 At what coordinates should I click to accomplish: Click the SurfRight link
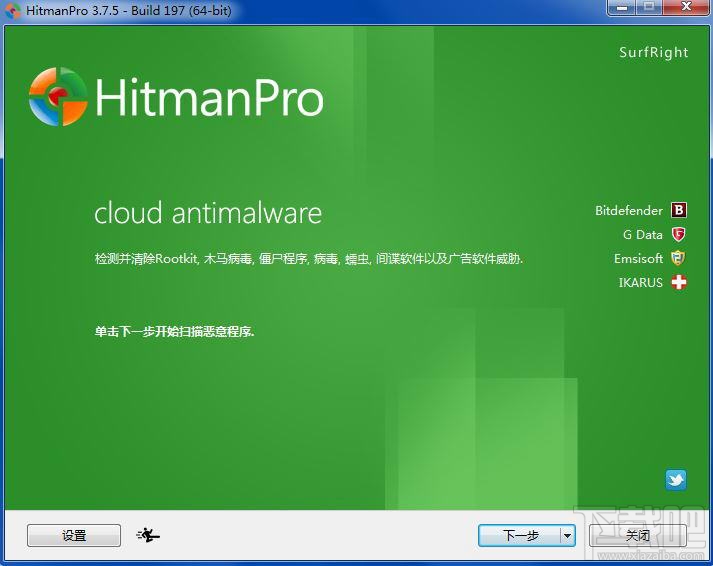click(x=653, y=53)
